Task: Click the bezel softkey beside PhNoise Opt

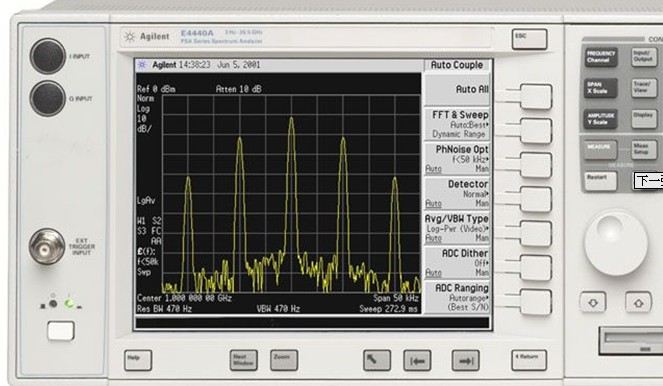Action: pyautogui.click(x=536, y=165)
